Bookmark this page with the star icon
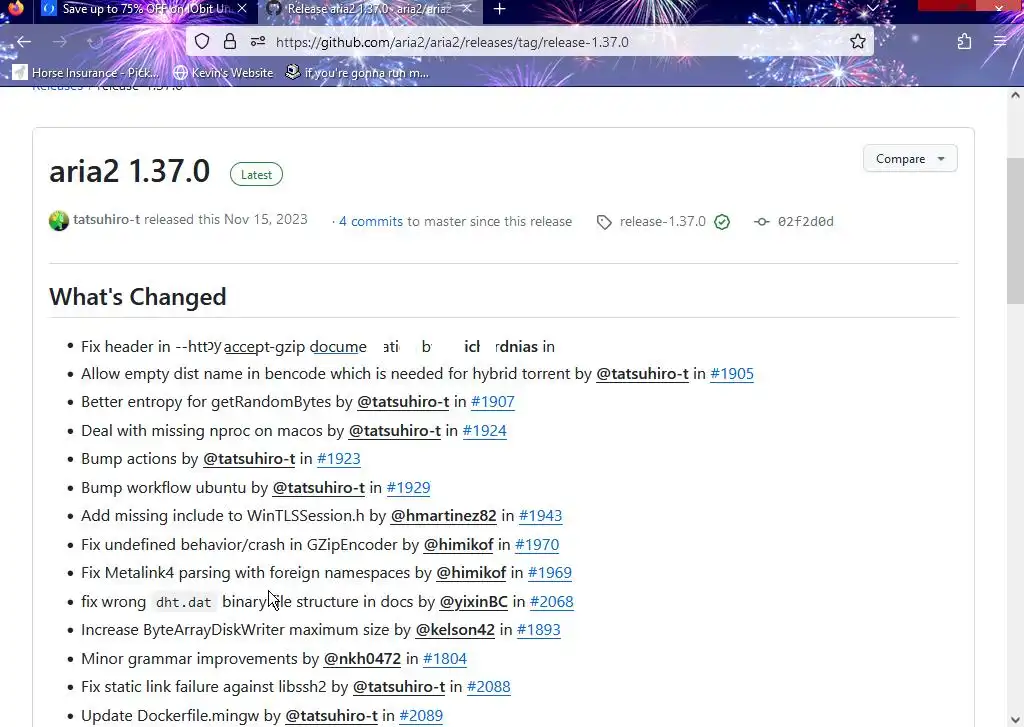This screenshot has width=1024, height=727. [857, 42]
